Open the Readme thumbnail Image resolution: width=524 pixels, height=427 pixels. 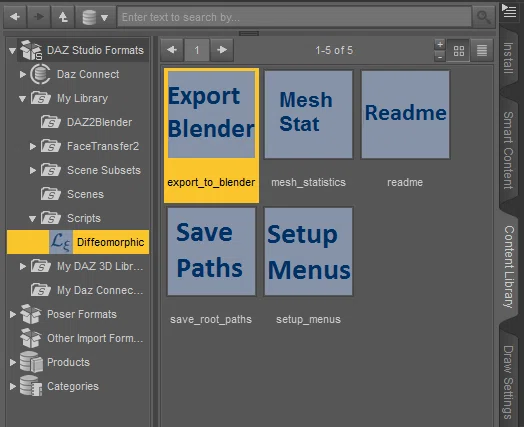click(405, 114)
